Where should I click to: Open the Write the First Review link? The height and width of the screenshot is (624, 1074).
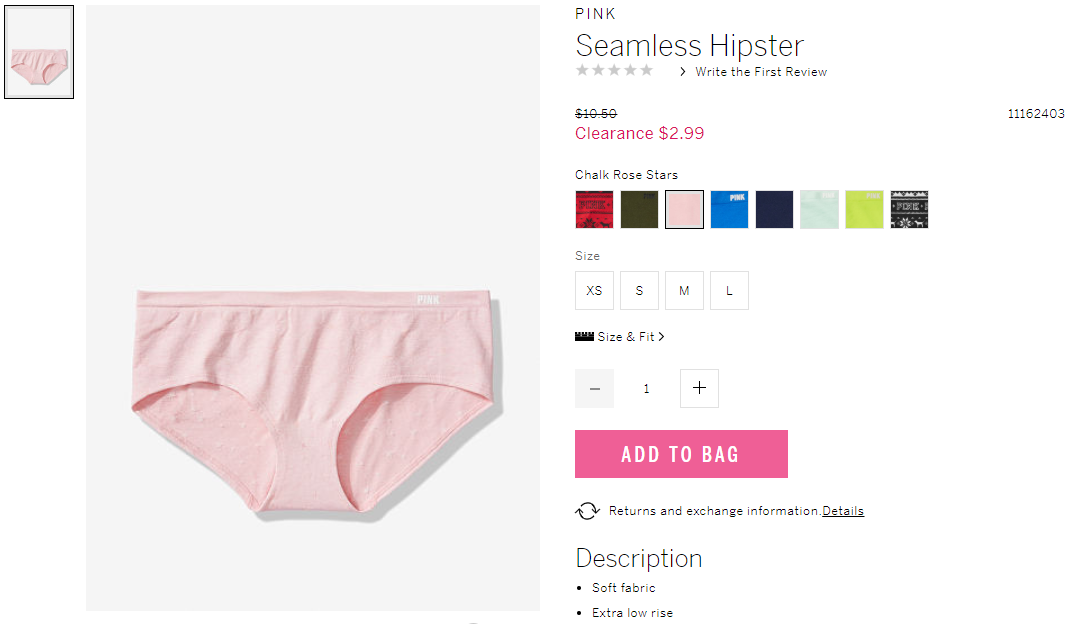(761, 71)
